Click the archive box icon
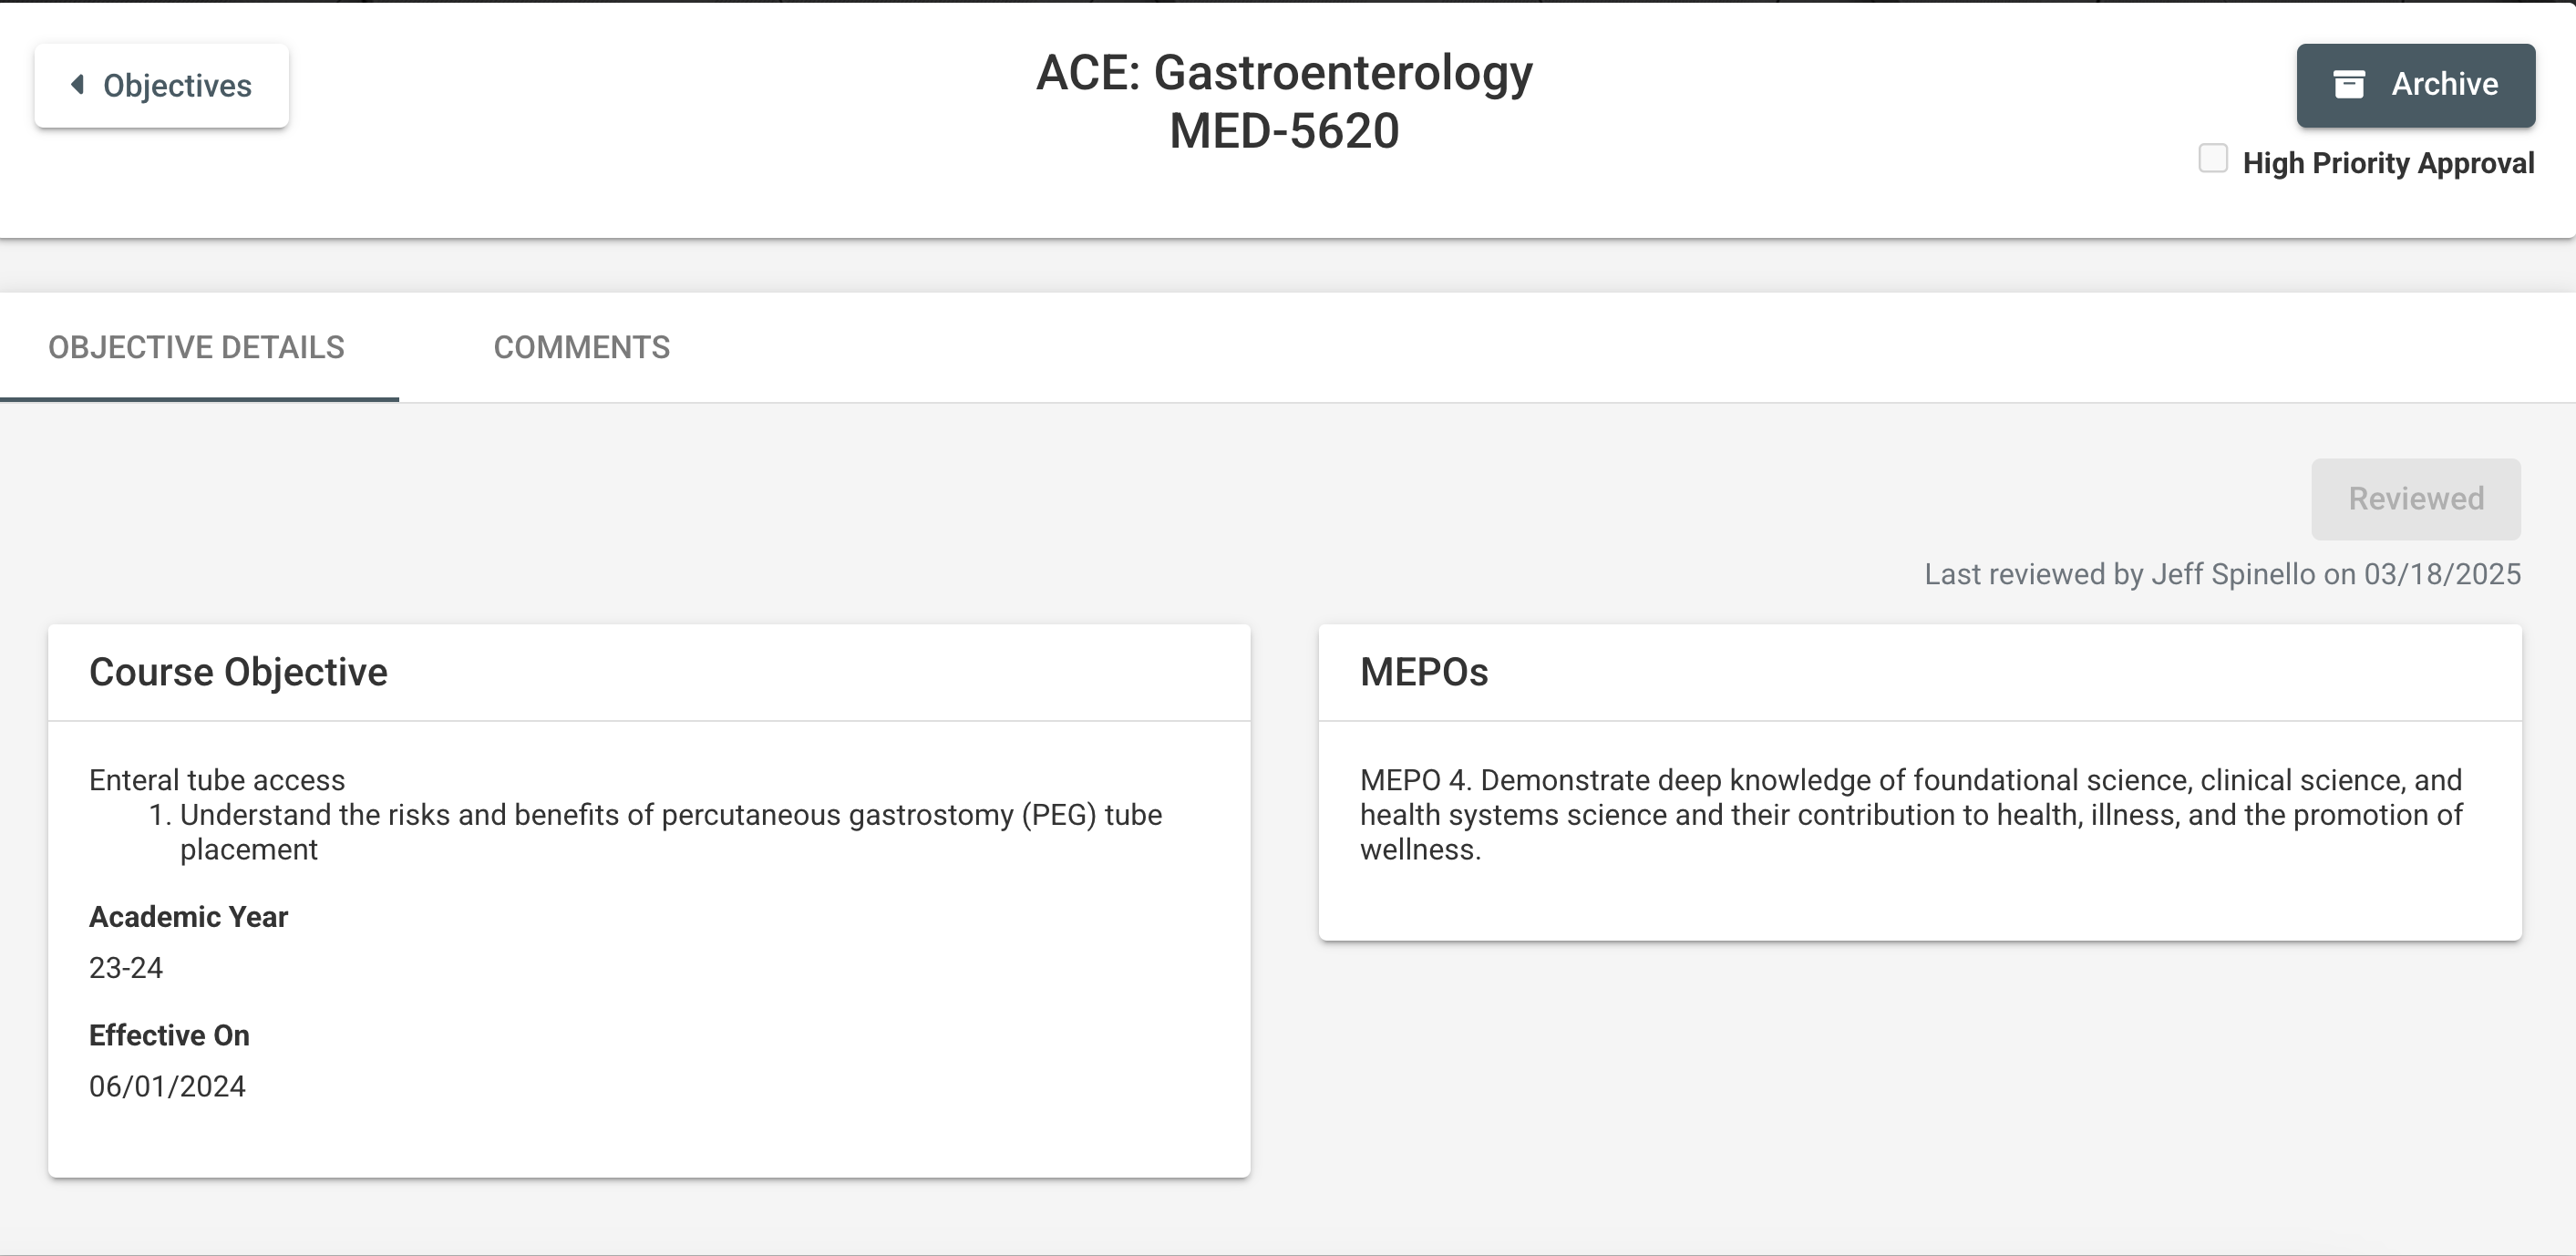Image resolution: width=2576 pixels, height=1256 pixels. 2349,84
